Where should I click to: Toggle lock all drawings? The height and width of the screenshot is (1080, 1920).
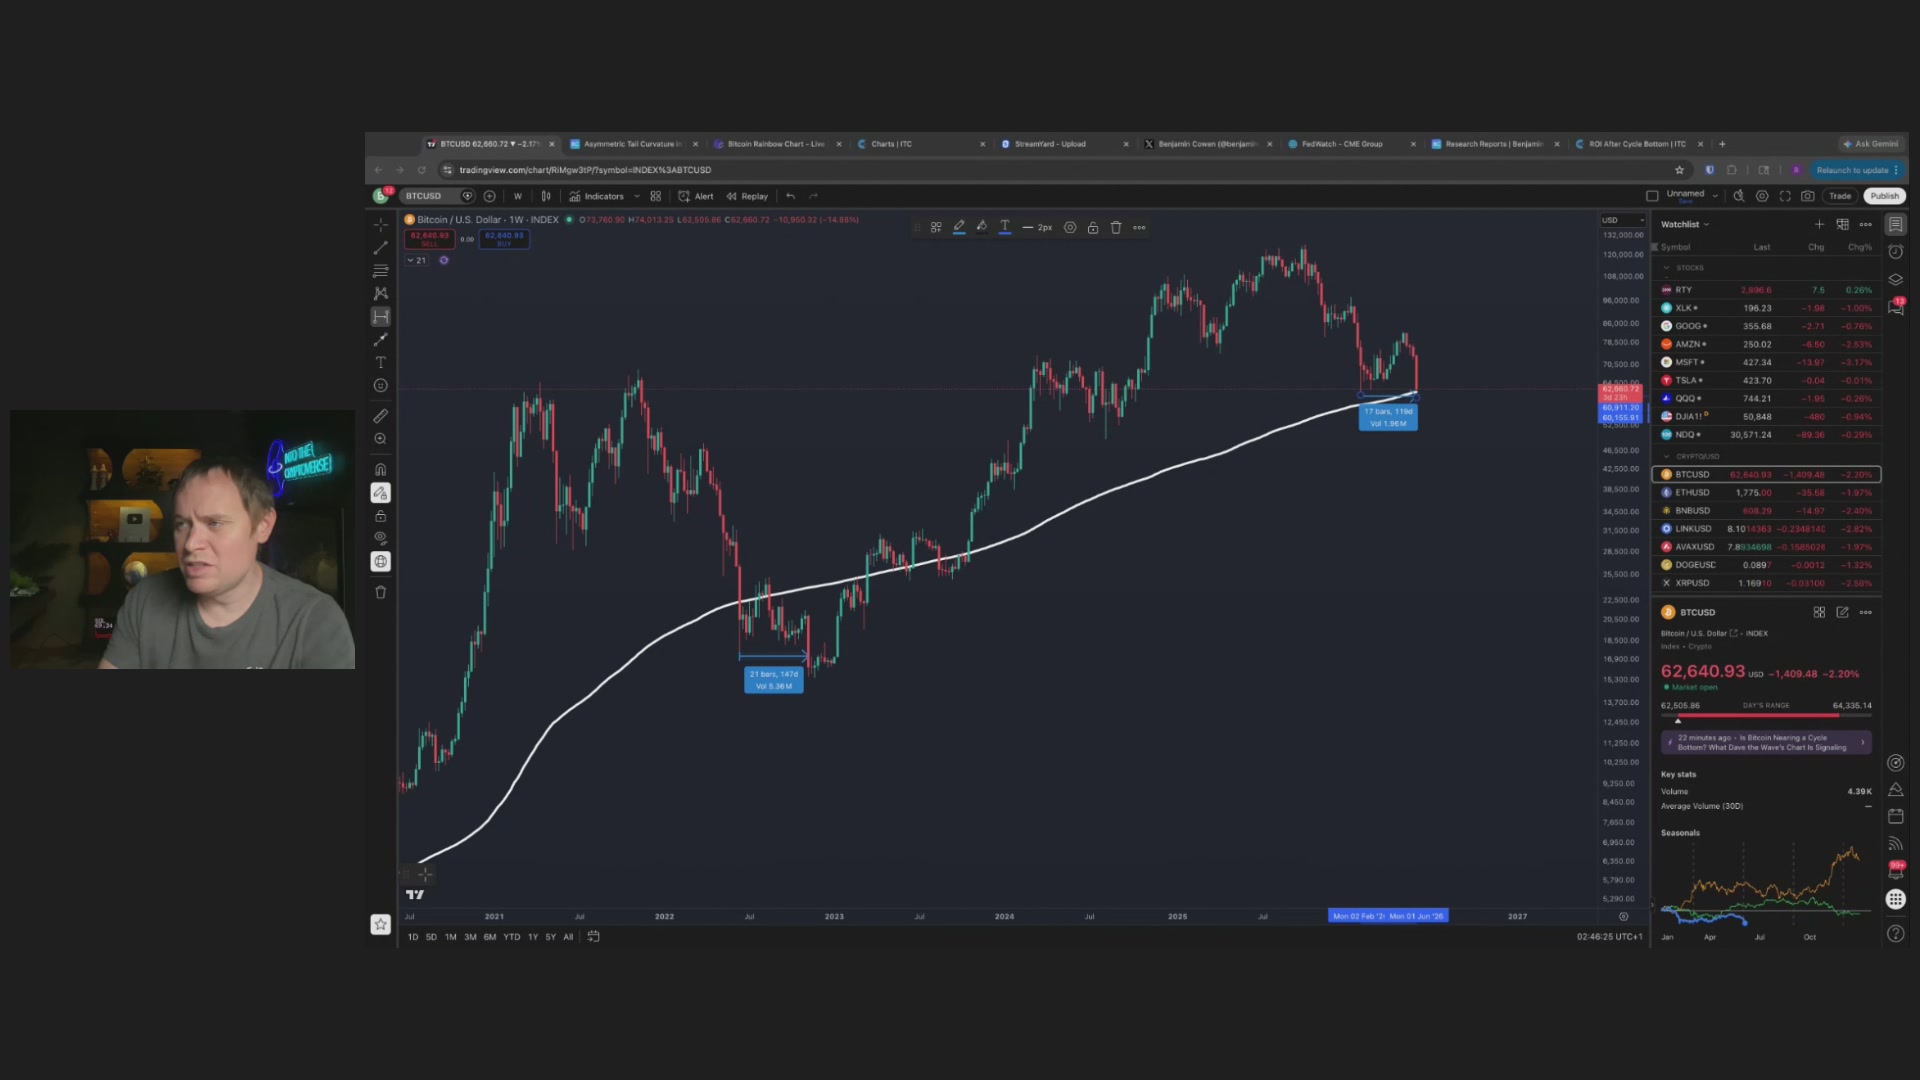click(381, 516)
